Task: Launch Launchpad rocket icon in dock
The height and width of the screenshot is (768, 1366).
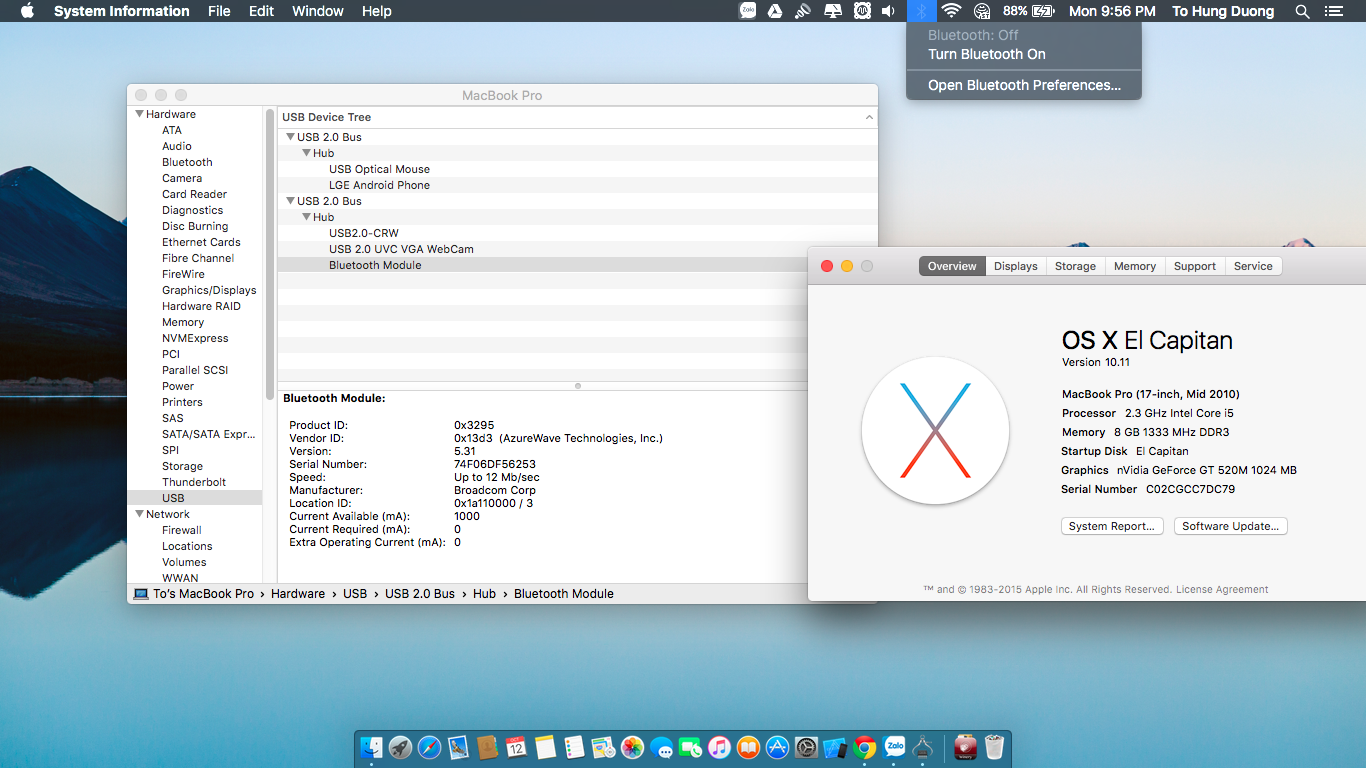Action: pos(401,747)
